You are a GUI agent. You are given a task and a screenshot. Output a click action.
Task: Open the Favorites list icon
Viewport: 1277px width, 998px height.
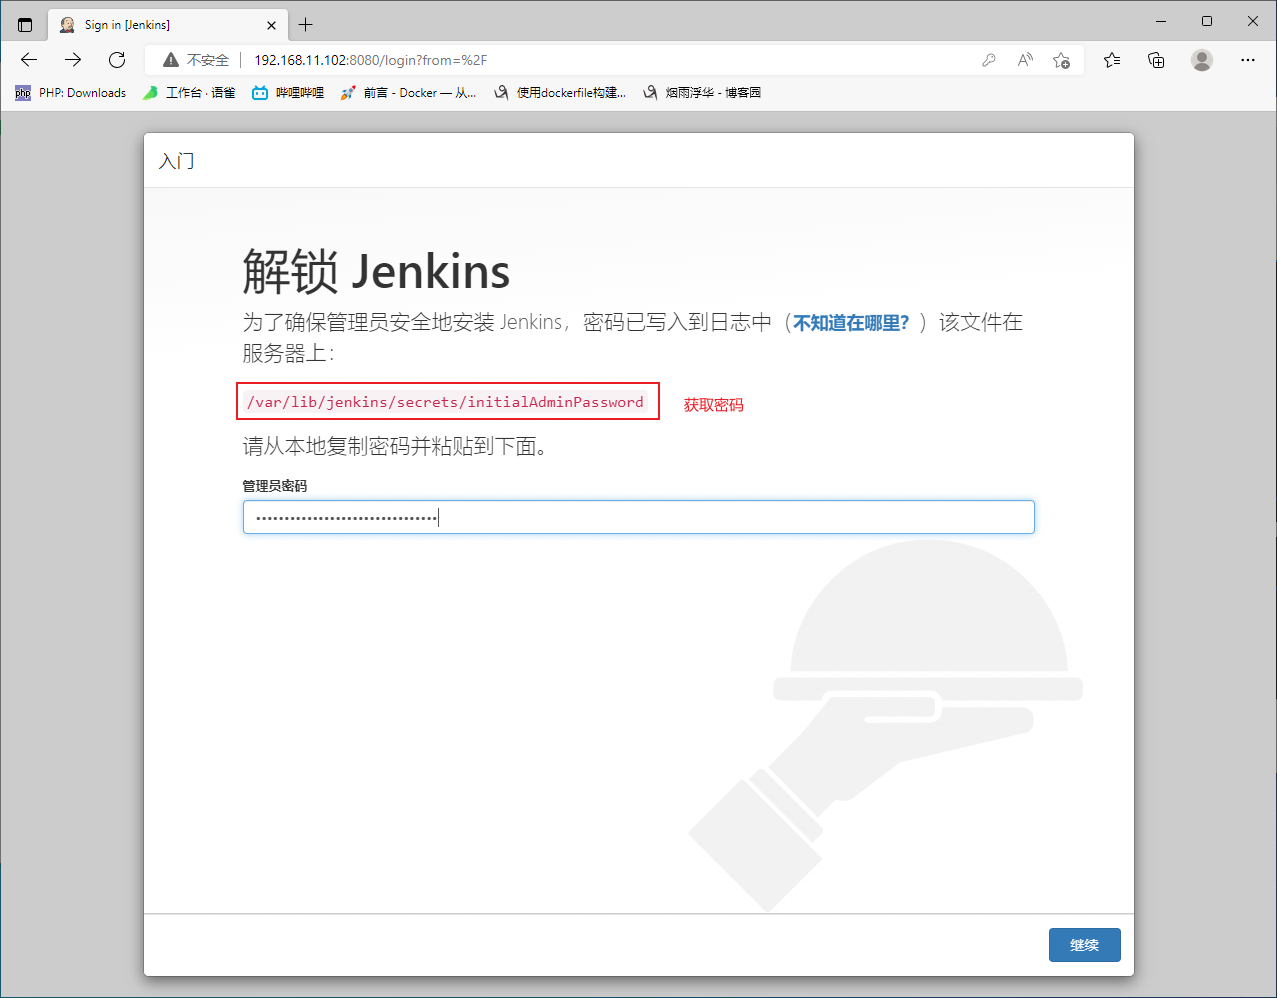tap(1112, 60)
